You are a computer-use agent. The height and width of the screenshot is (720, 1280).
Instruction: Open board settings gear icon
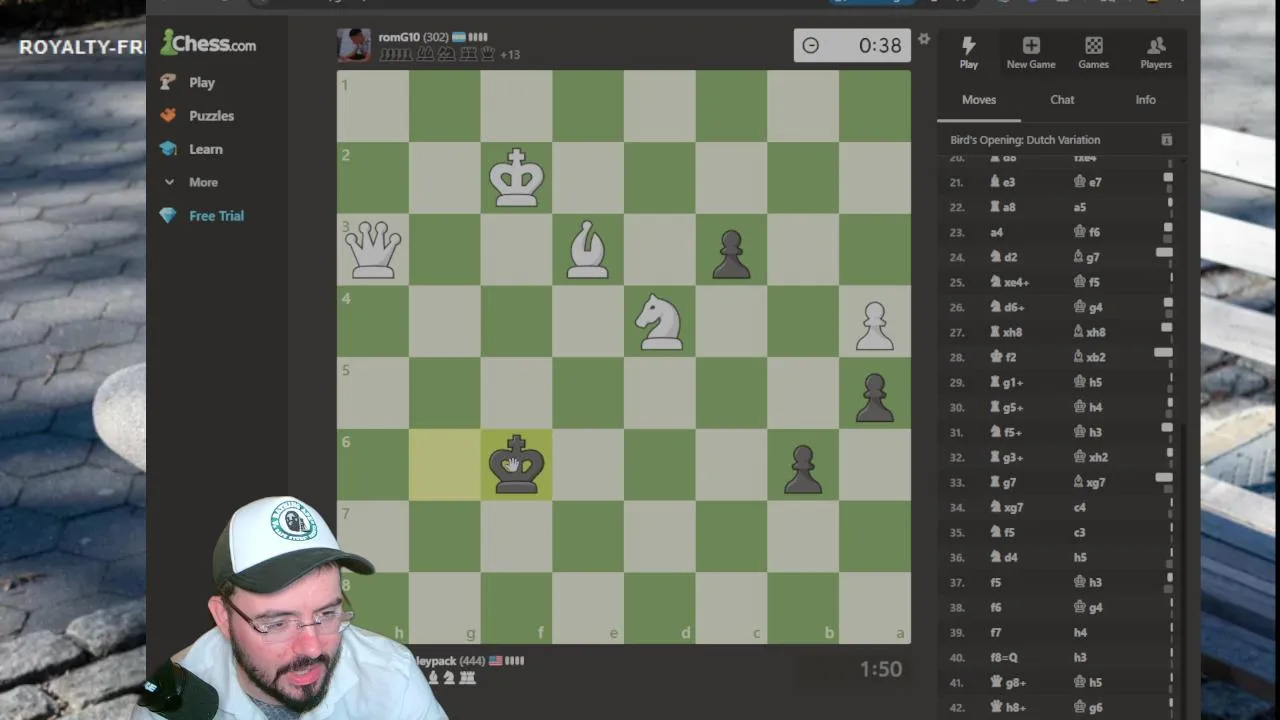tap(924, 39)
